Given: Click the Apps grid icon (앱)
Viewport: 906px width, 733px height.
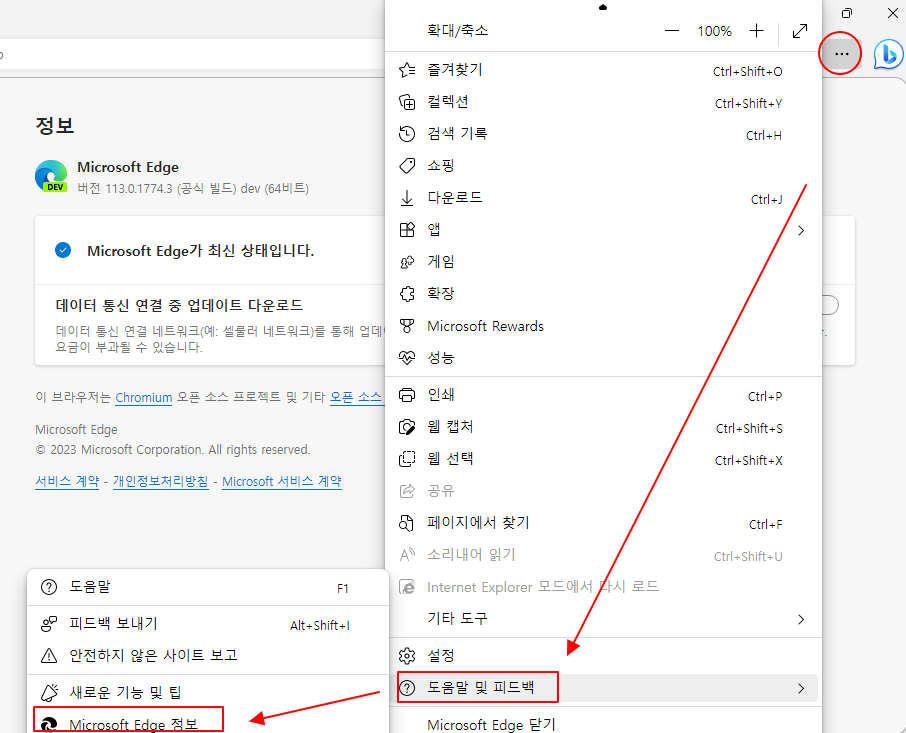Looking at the screenshot, I should (x=407, y=230).
